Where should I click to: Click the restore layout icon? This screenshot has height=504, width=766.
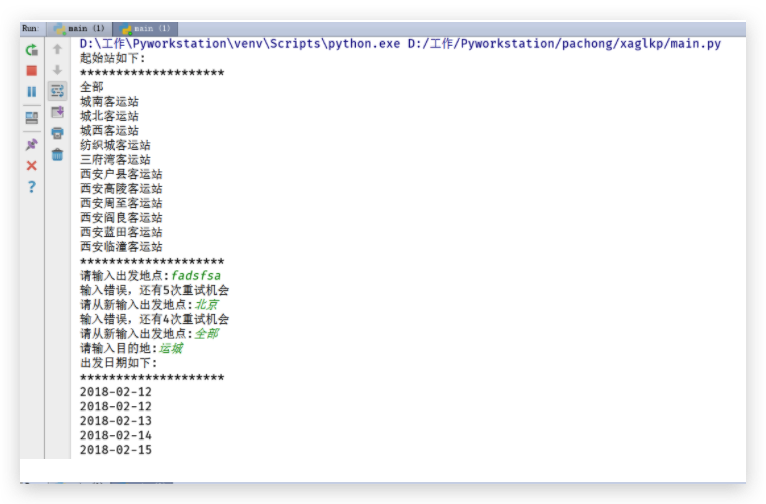tap(32, 118)
